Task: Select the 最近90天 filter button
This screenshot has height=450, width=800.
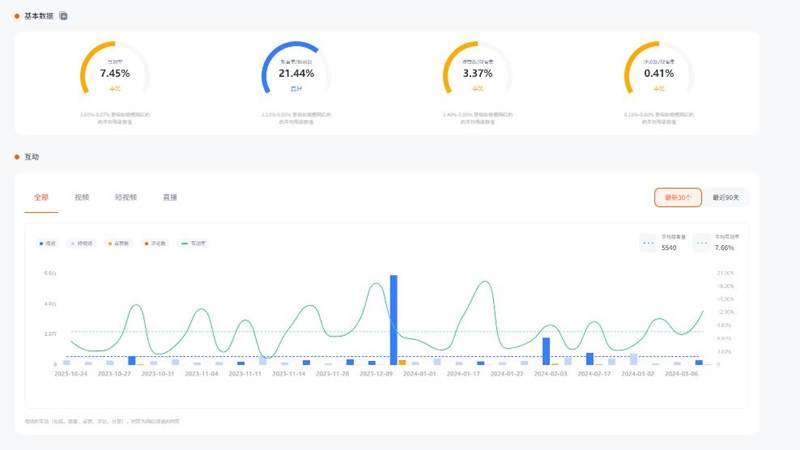Action: [726, 198]
